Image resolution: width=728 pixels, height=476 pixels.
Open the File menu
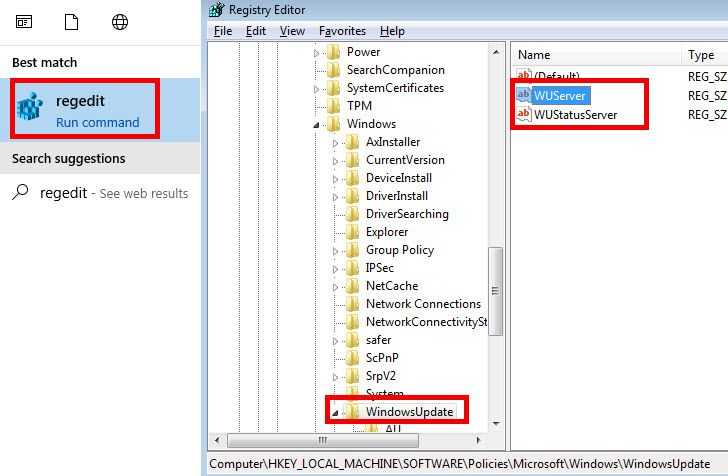coord(223,31)
